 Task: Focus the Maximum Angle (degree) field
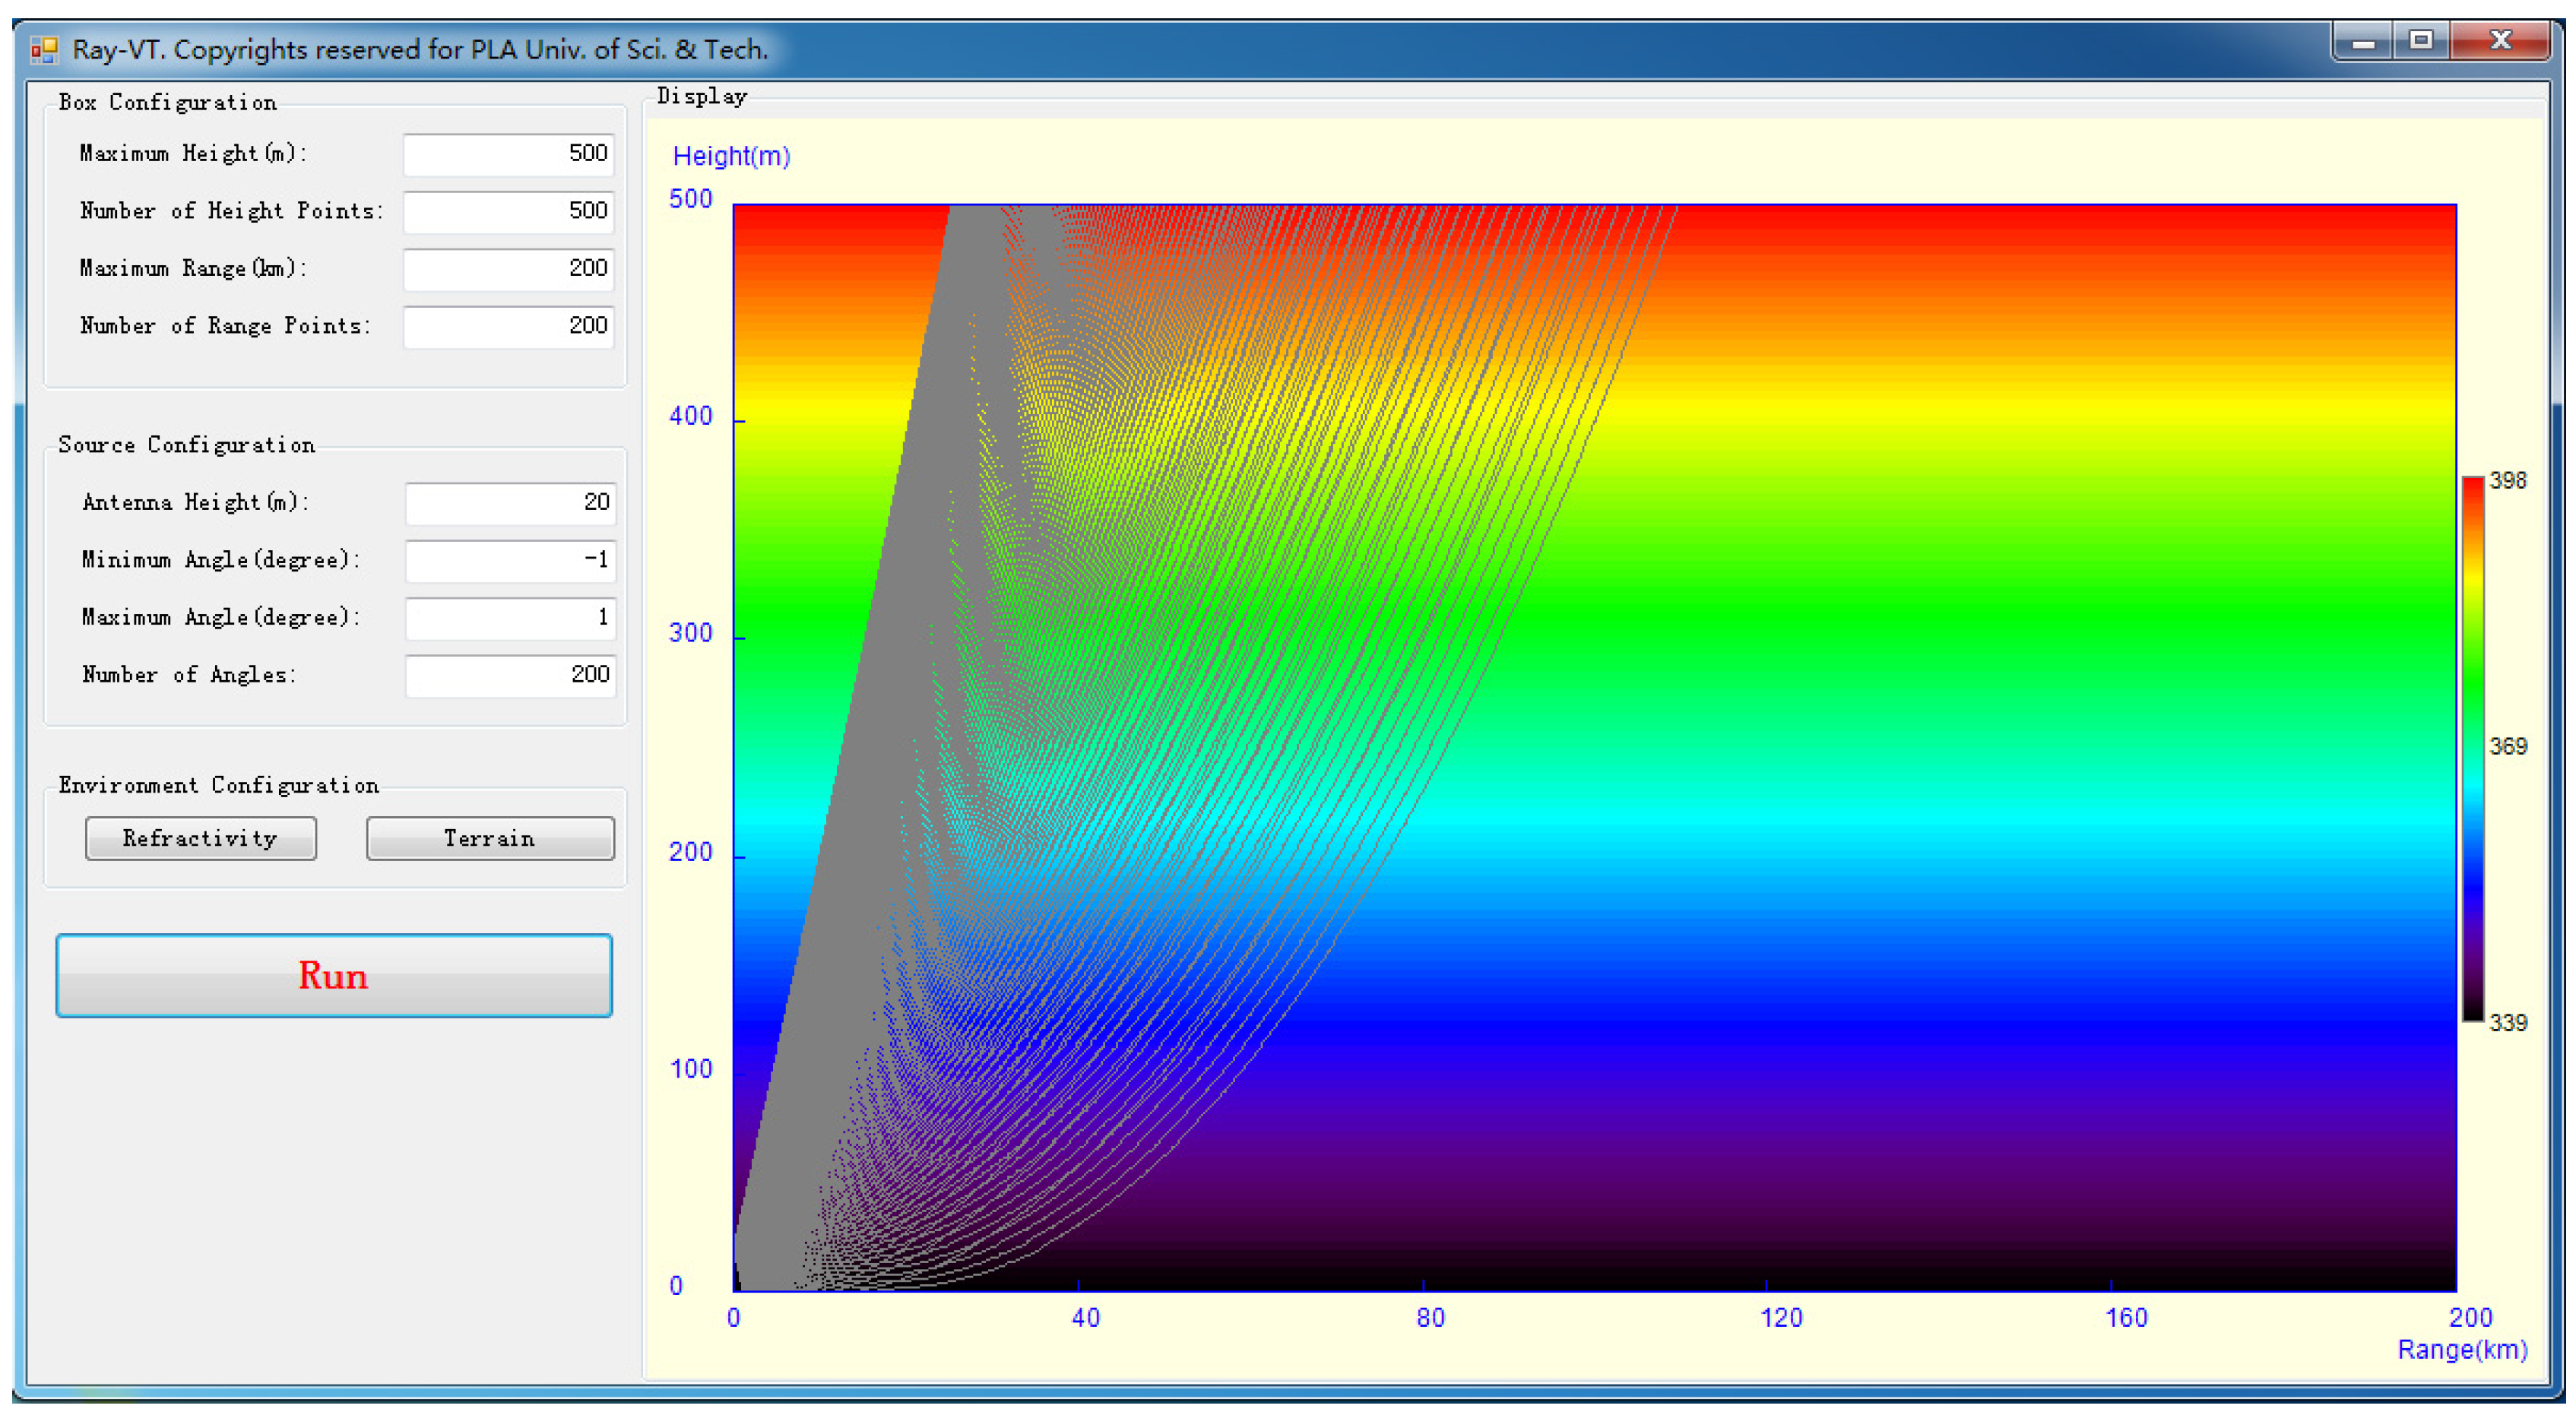(x=510, y=618)
